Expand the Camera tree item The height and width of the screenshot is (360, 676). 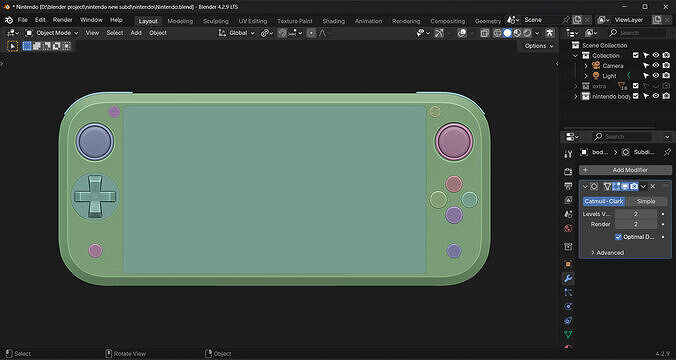pos(585,66)
